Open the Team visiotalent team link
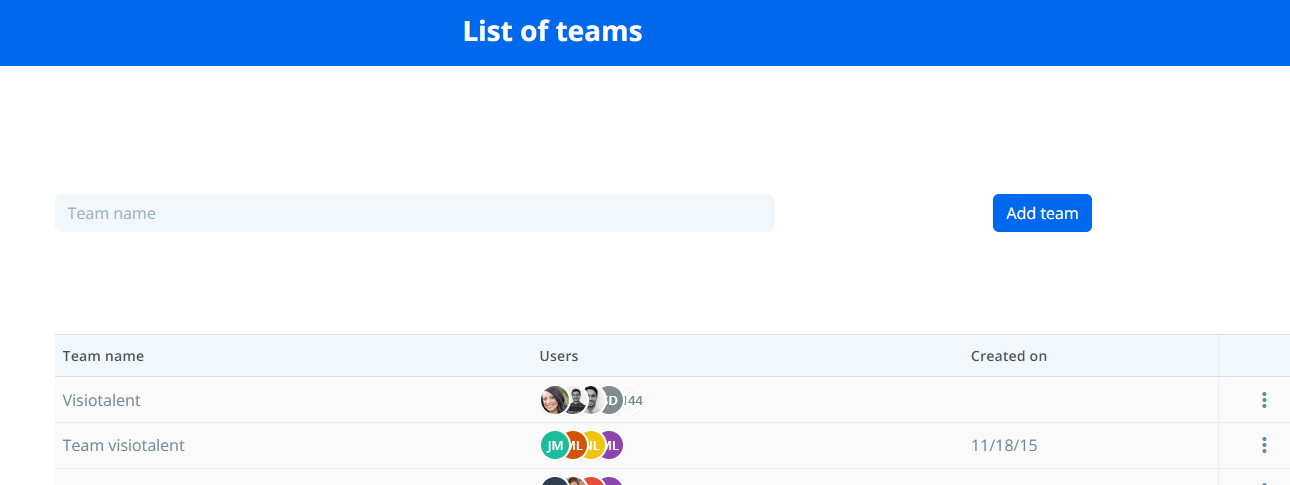The height and width of the screenshot is (485, 1290). [x=124, y=445]
